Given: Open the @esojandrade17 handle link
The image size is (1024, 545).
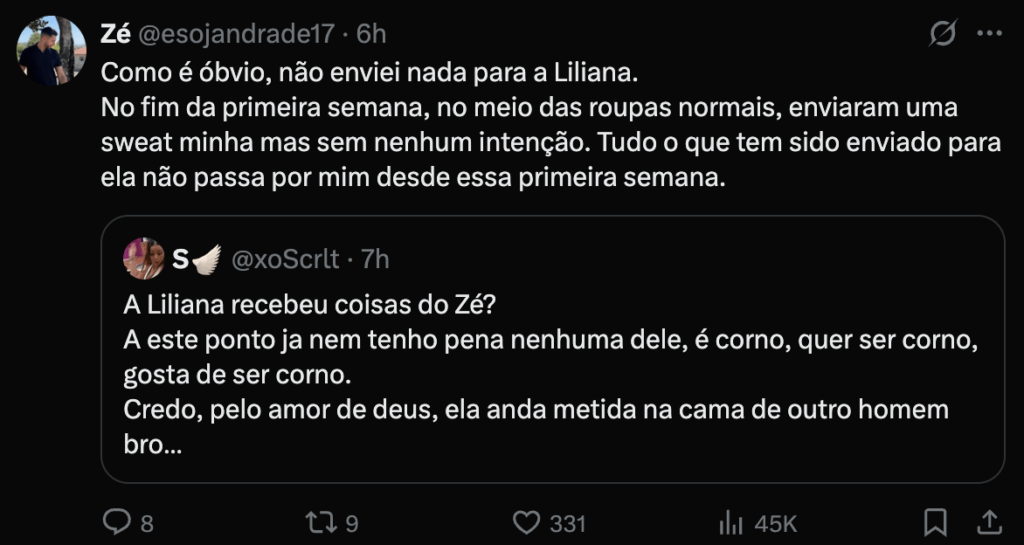Looking at the screenshot, I should [x=235, y=34].
